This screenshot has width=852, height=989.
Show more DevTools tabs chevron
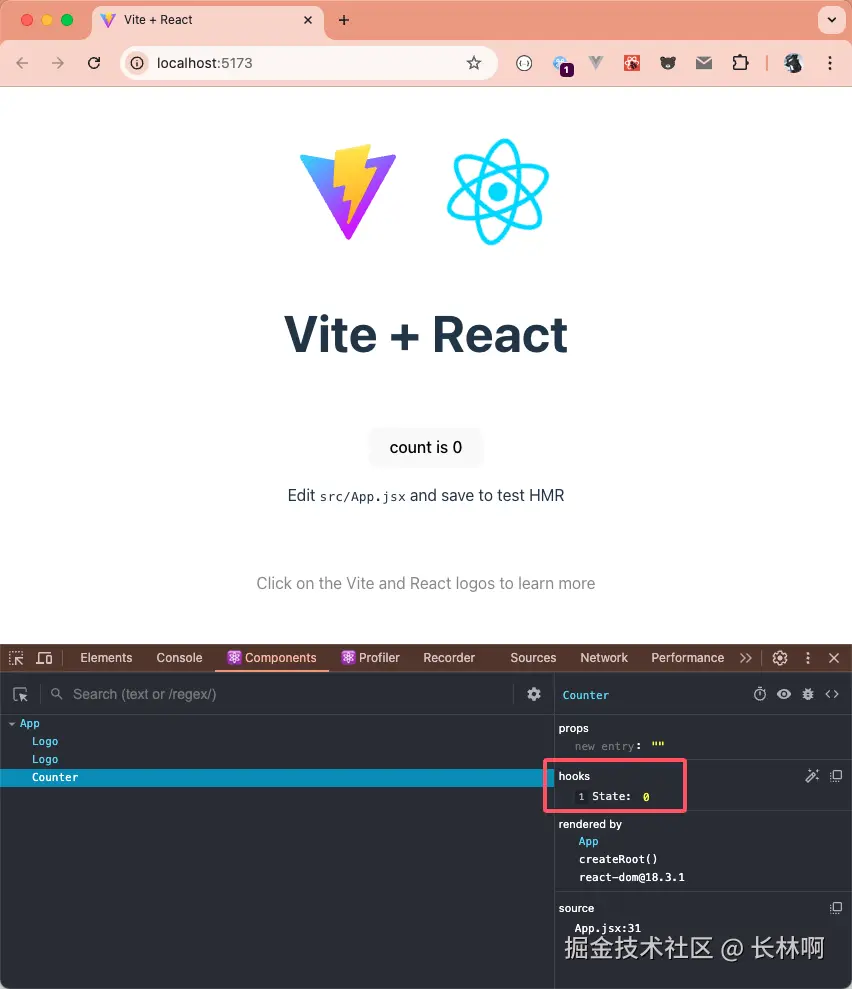(x=745, y=658)
